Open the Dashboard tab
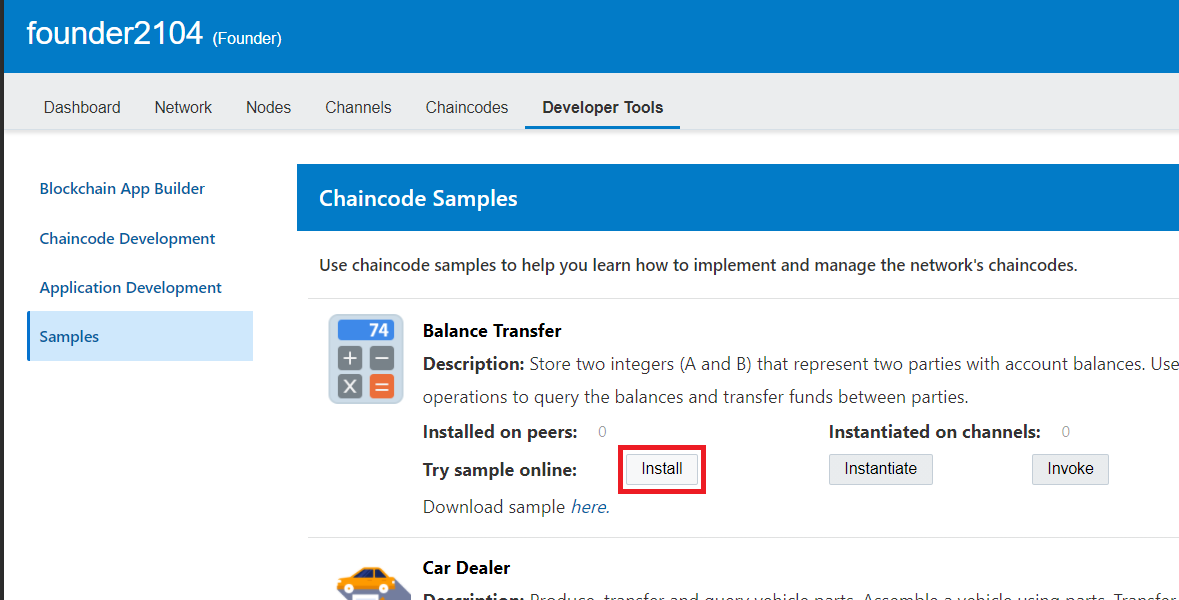 click(x=82, y=107)
